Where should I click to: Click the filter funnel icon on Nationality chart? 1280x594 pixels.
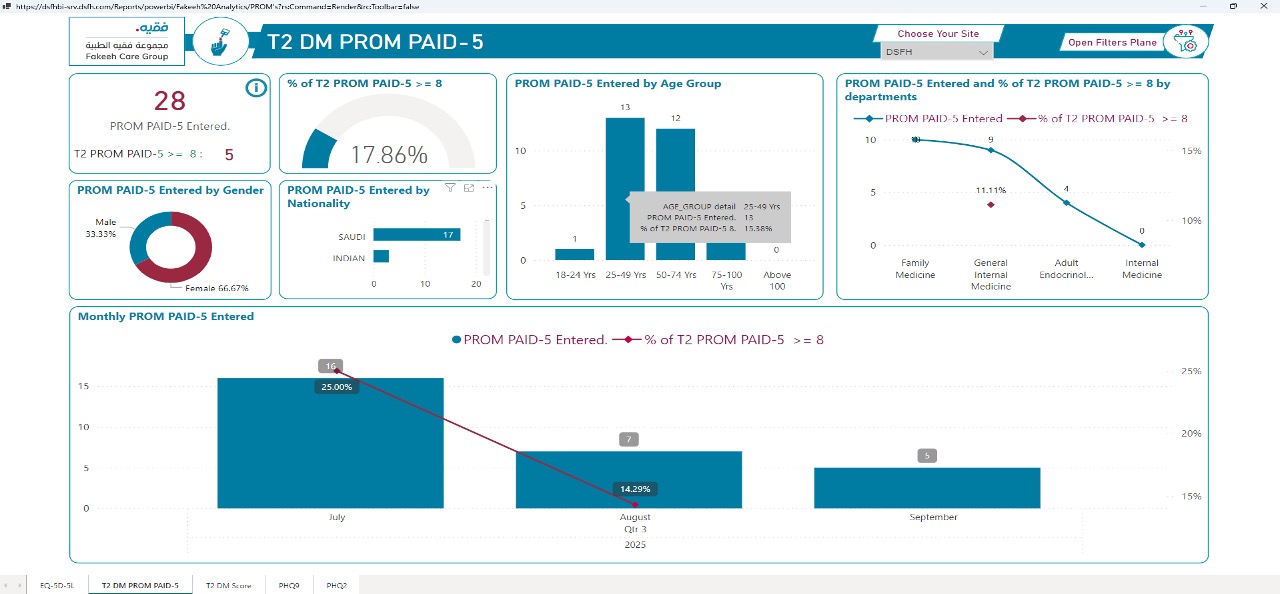450,187
